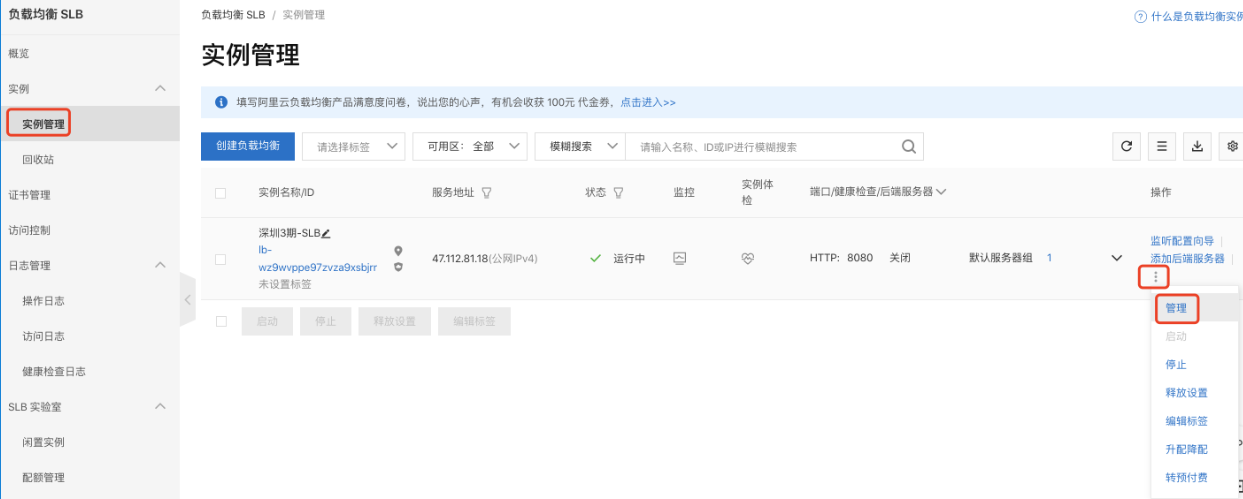Viewport: 1243px width, 499px height.
Task: Collapse the 实例 sidebar section
Action: [160, 88]
